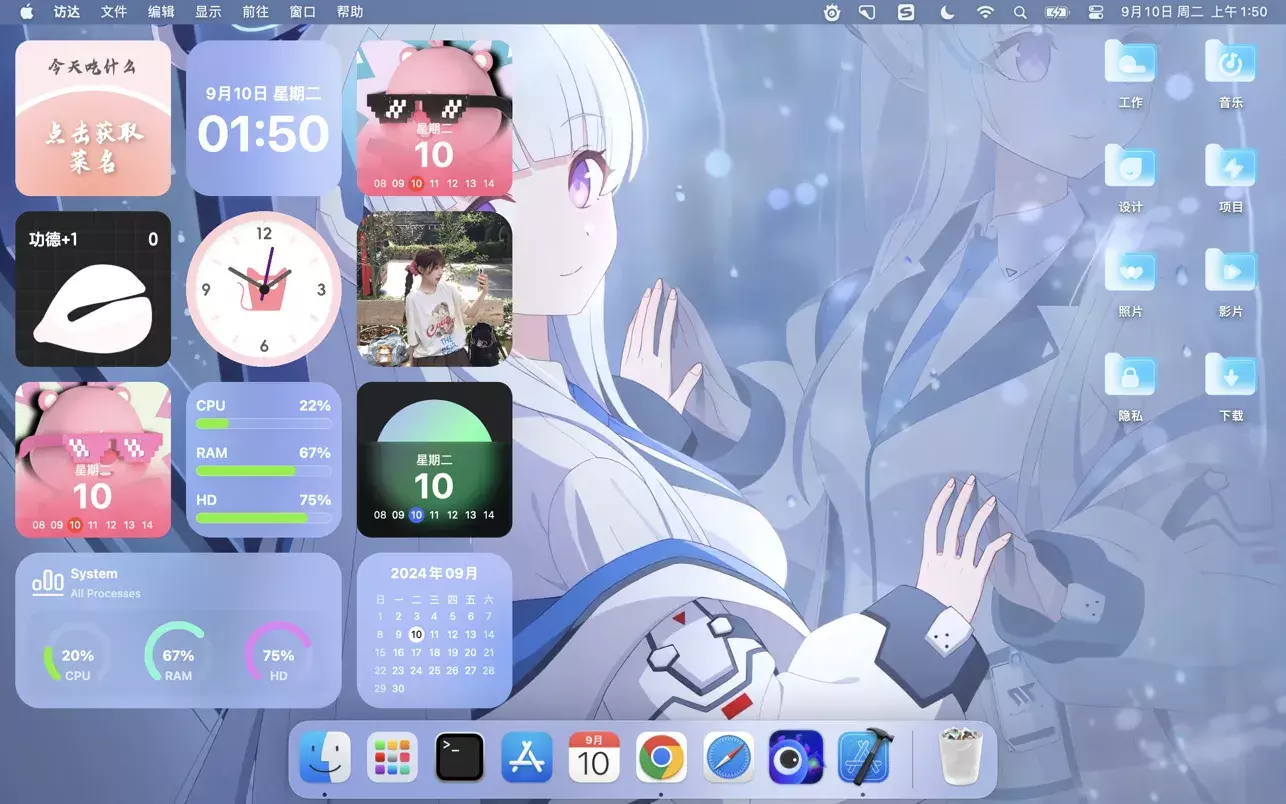Open Control Center from the menu bar
The height and width of the screenshot is (804, 1286).
(1096, 12)
